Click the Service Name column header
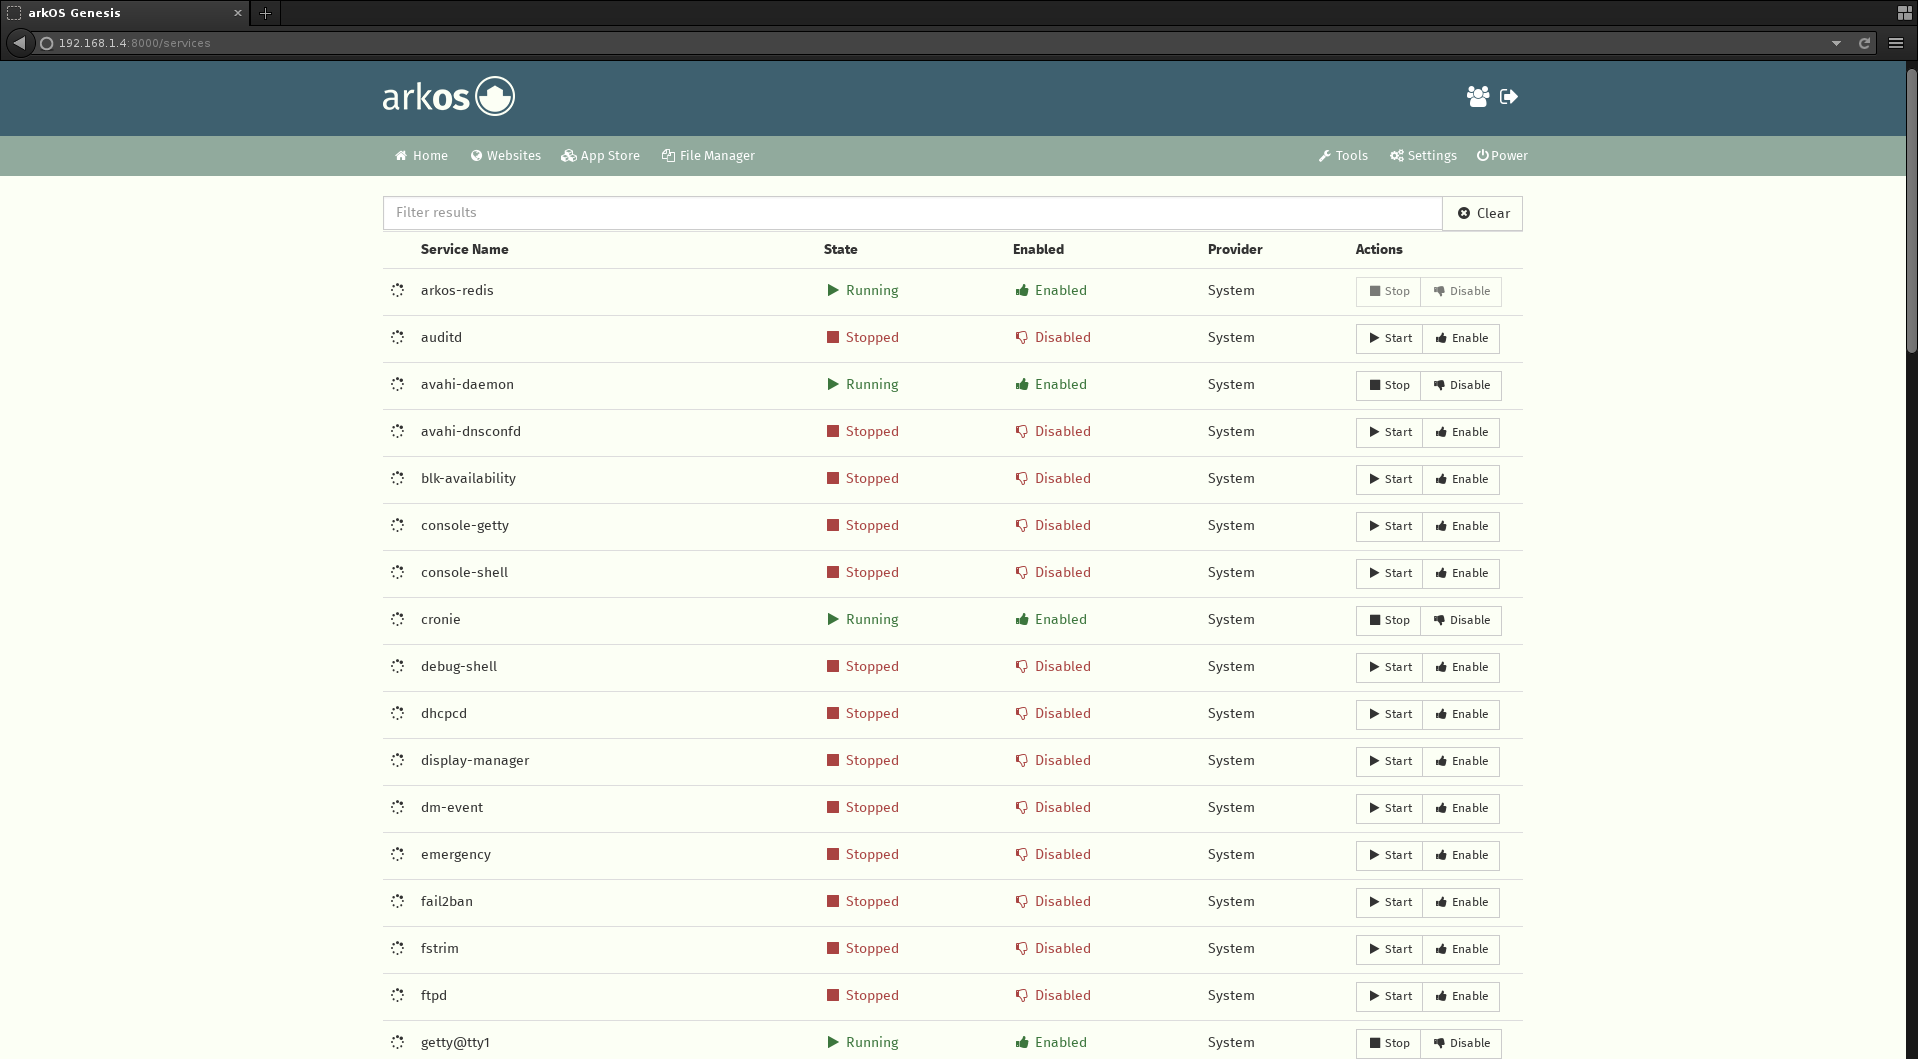The height and width of the screenshot is (1059, 1918). tap(464, 250)
